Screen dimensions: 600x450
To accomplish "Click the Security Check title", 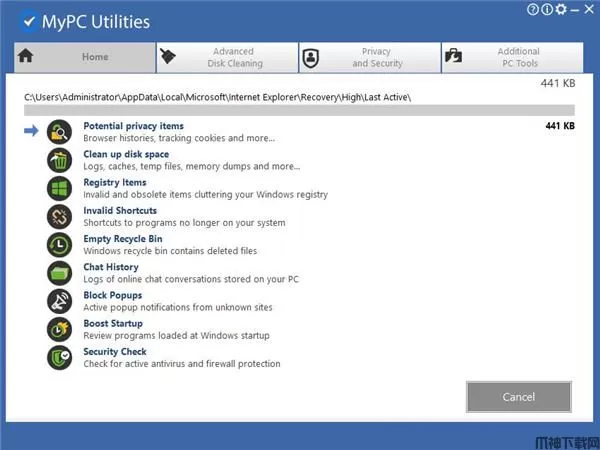I will click(115, 352).
